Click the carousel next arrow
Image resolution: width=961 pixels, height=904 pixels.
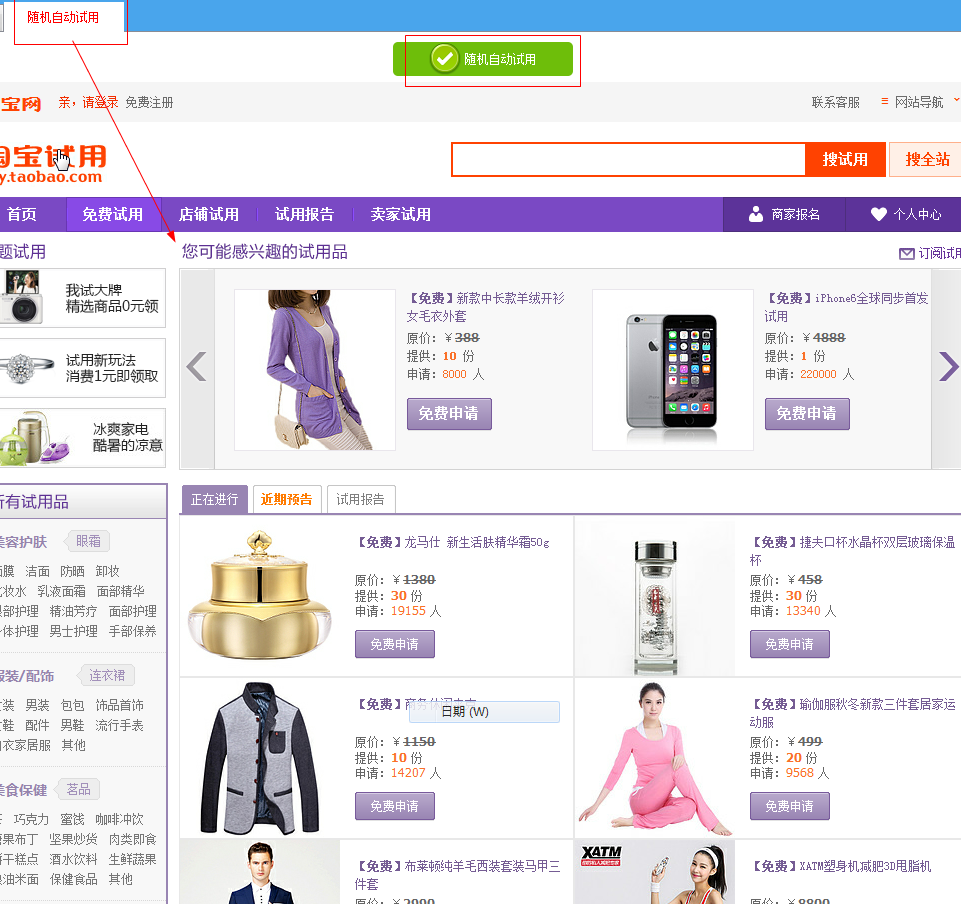tap(948, 367)
